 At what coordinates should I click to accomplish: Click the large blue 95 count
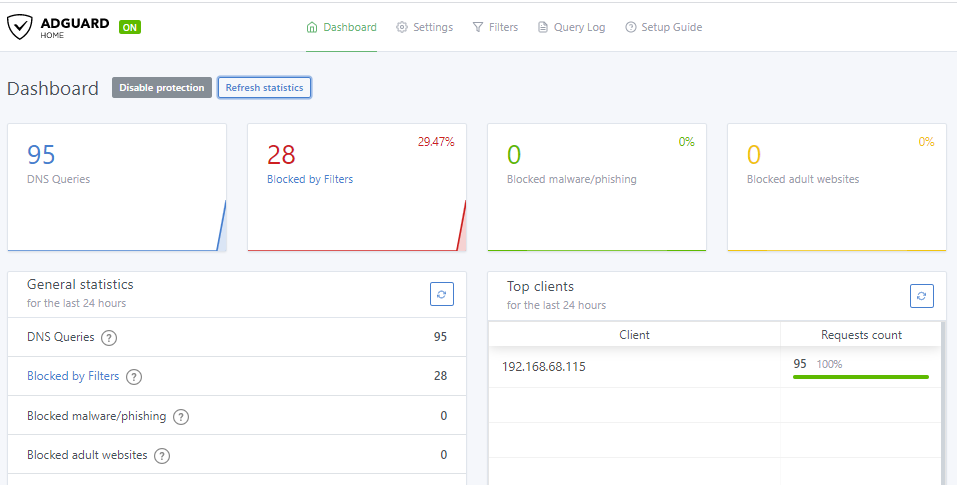point(41,155)
